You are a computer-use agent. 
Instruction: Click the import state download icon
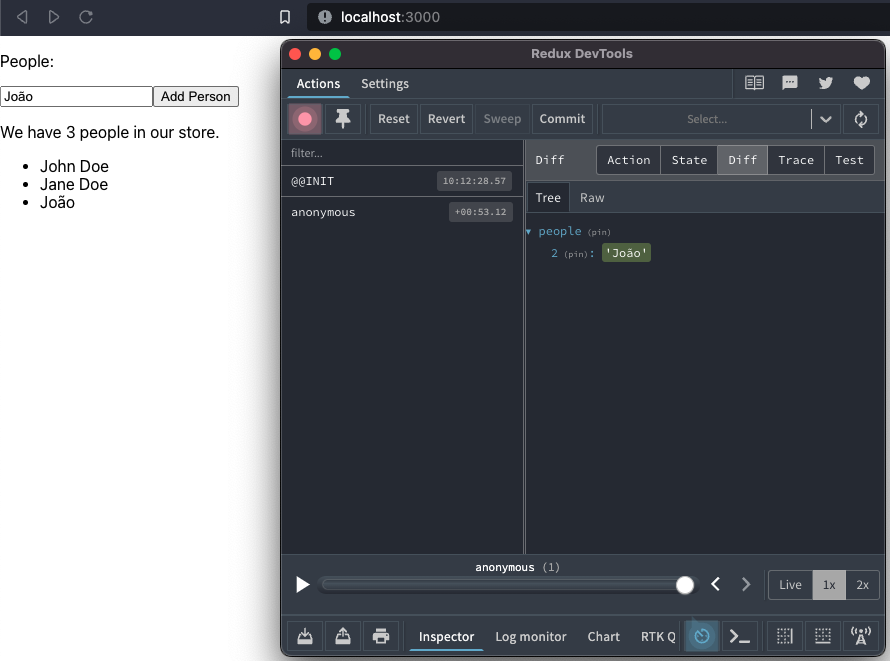tap(305, 636)
